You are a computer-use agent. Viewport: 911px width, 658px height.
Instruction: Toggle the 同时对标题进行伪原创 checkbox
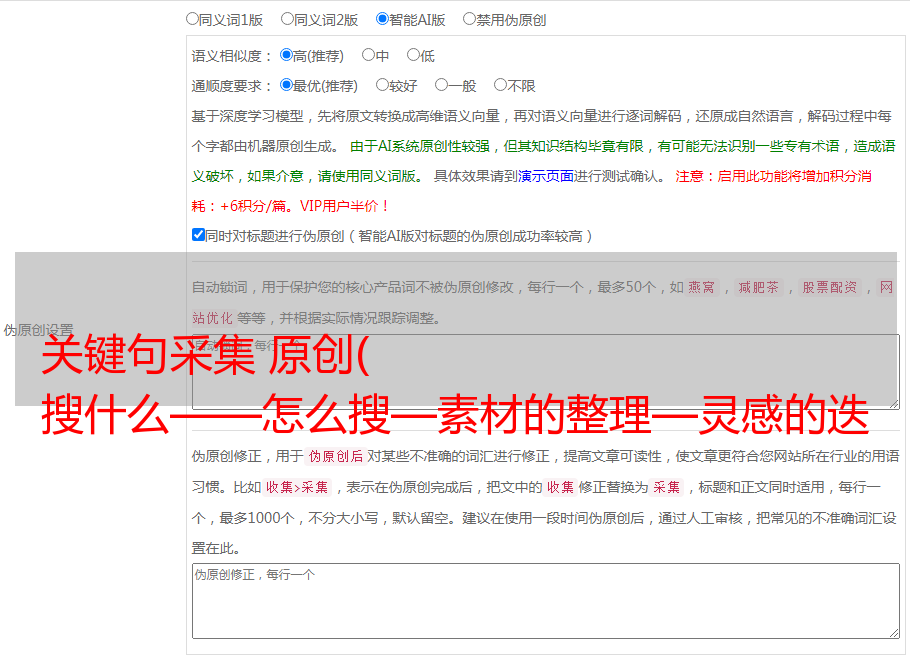pyautogui.click(x=198, y=235)
